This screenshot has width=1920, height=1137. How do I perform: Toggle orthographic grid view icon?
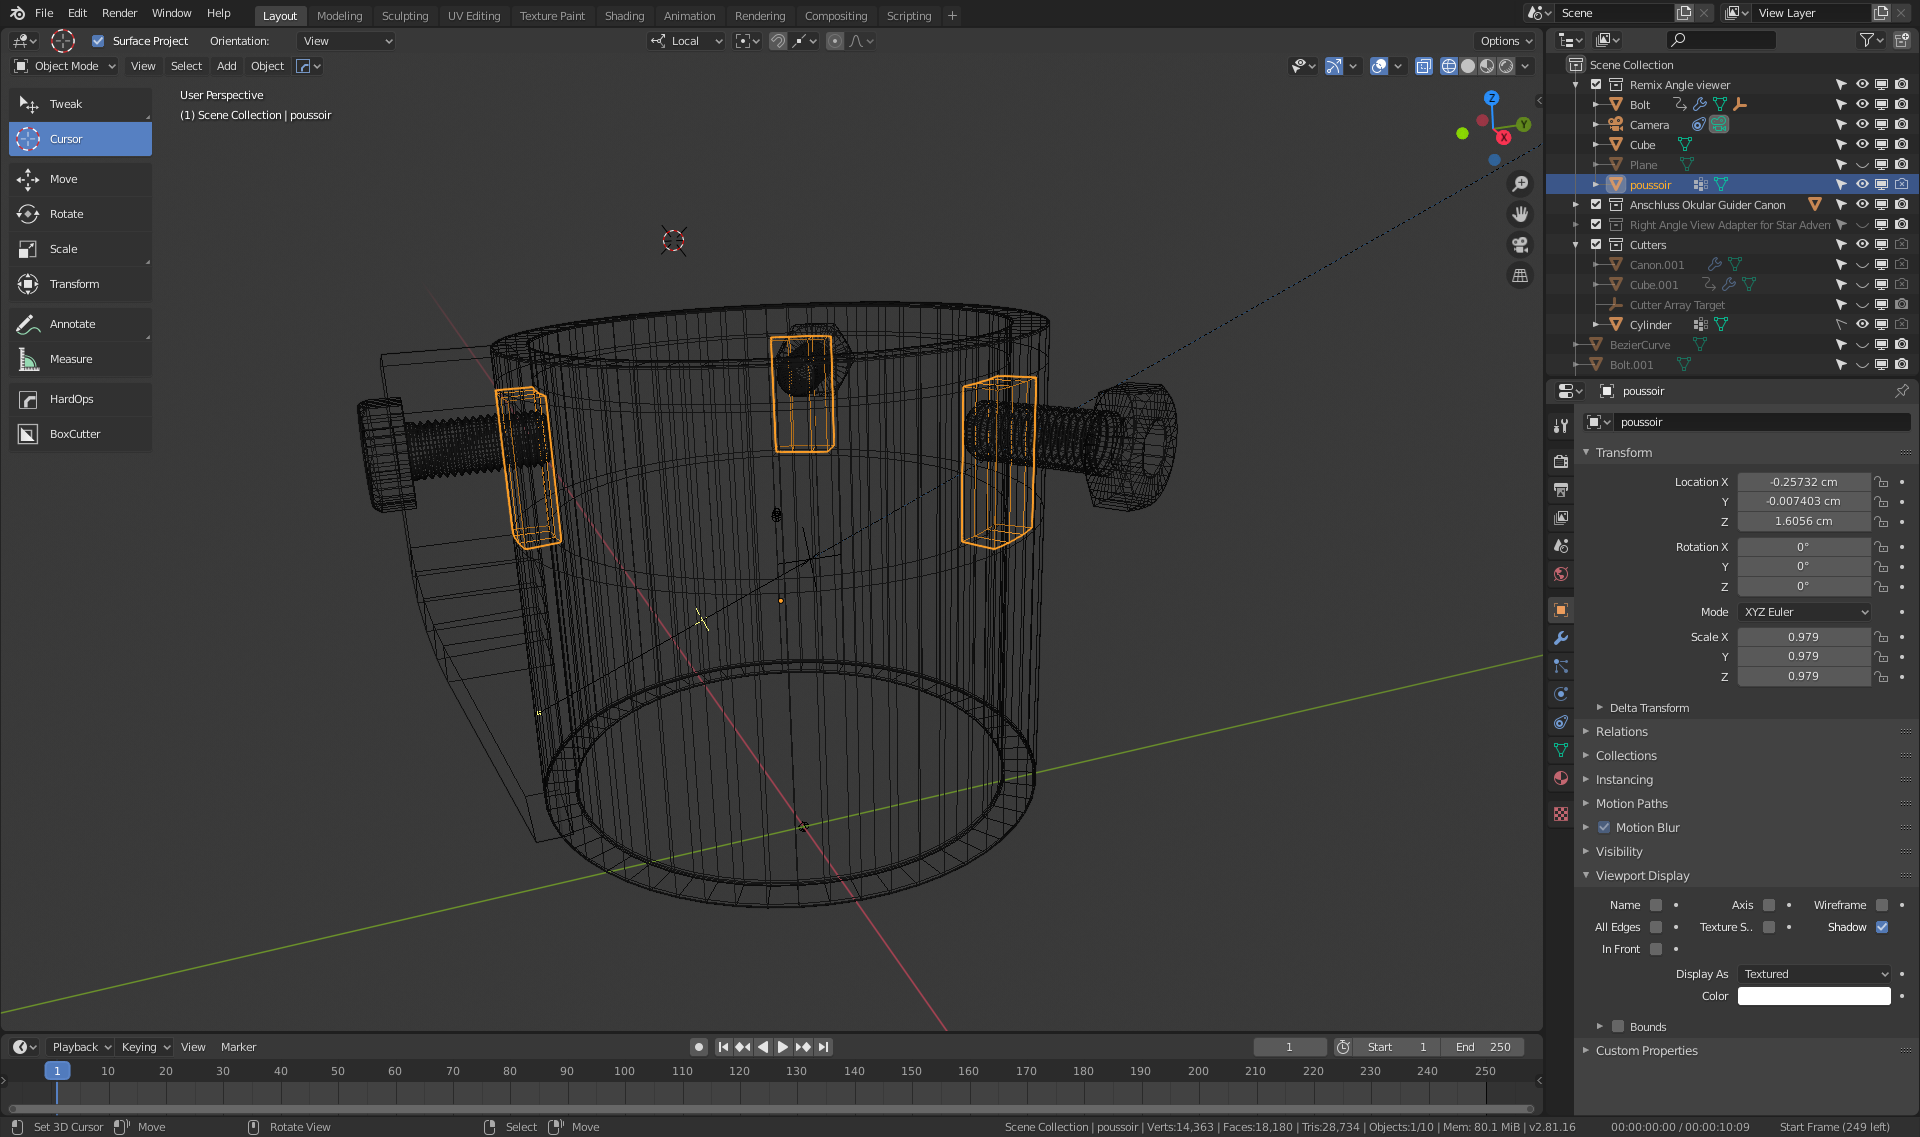[x=1520, y=276]
